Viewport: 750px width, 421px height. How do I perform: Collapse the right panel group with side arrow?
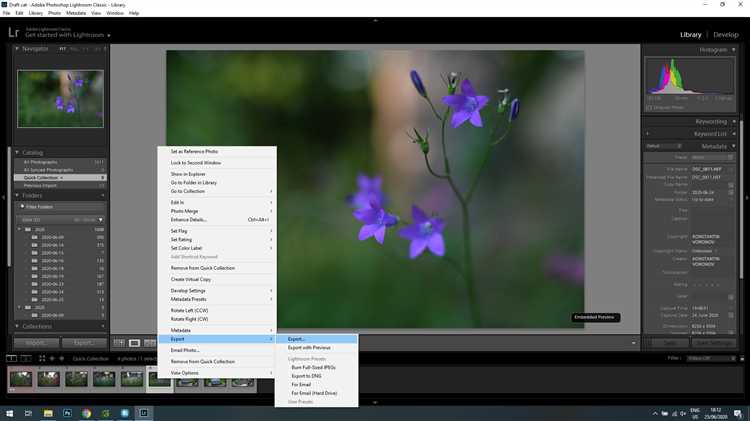[747, 197]
